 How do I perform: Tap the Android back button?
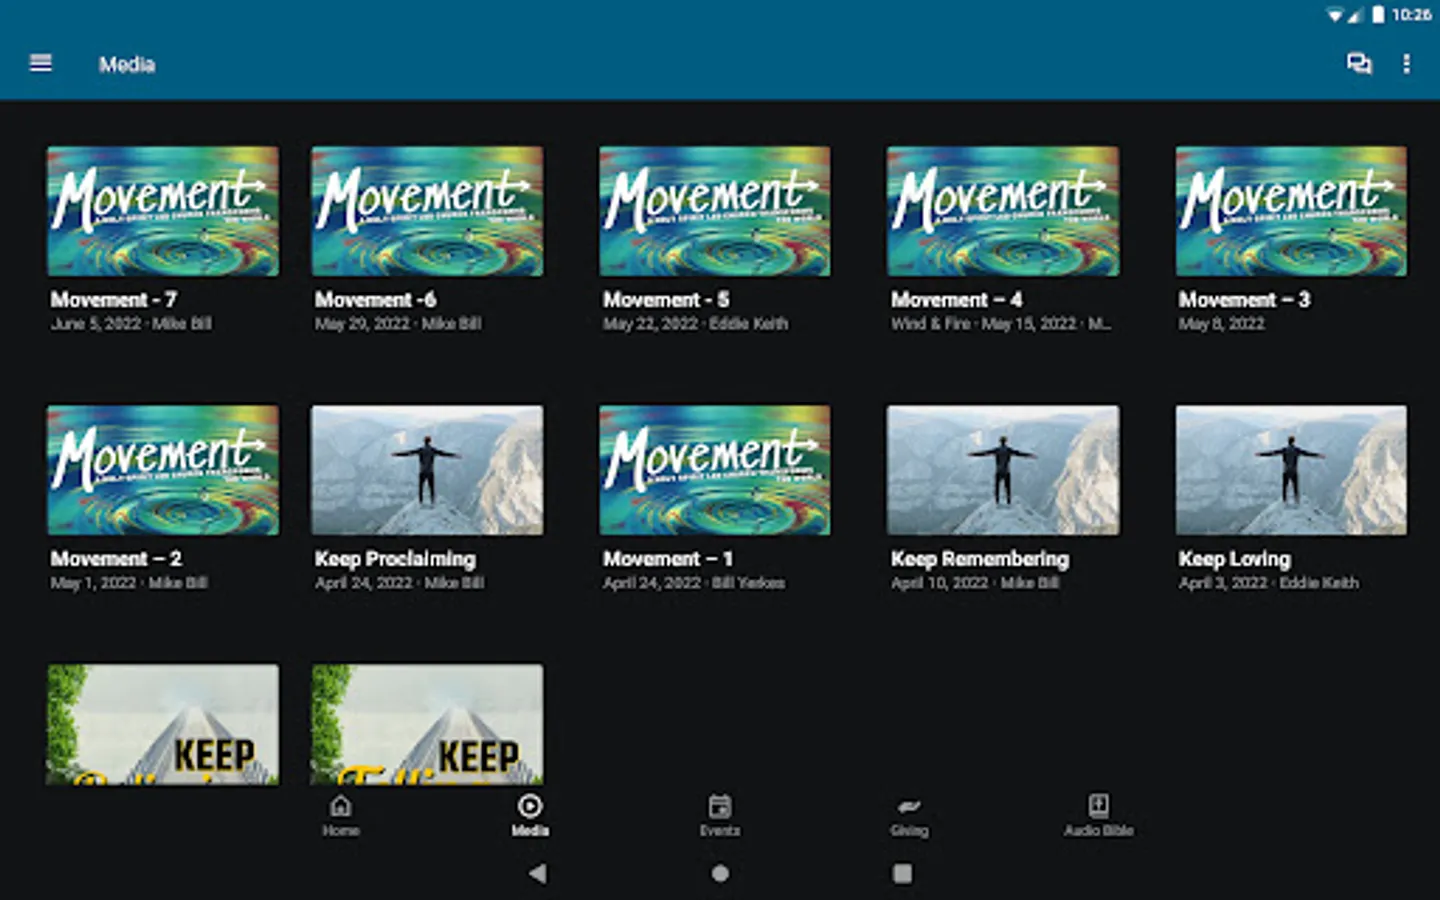coord(537,873)
